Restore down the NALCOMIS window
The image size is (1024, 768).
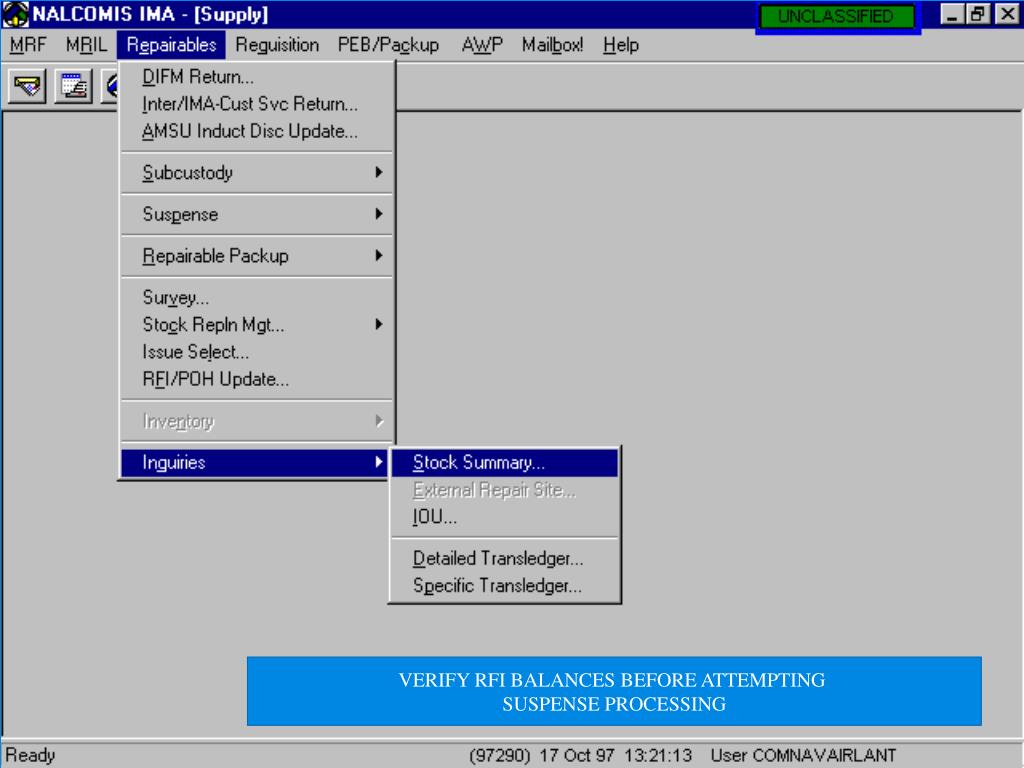pos(978,14)
